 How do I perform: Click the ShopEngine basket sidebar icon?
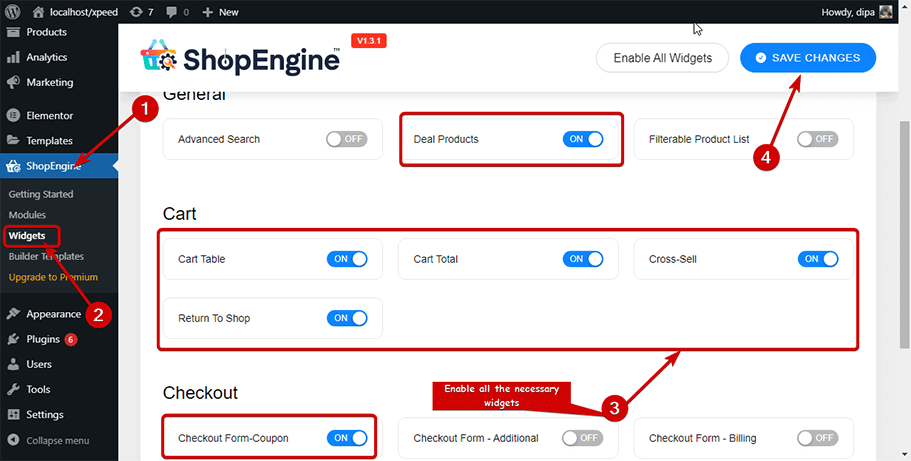click(13, 167)
